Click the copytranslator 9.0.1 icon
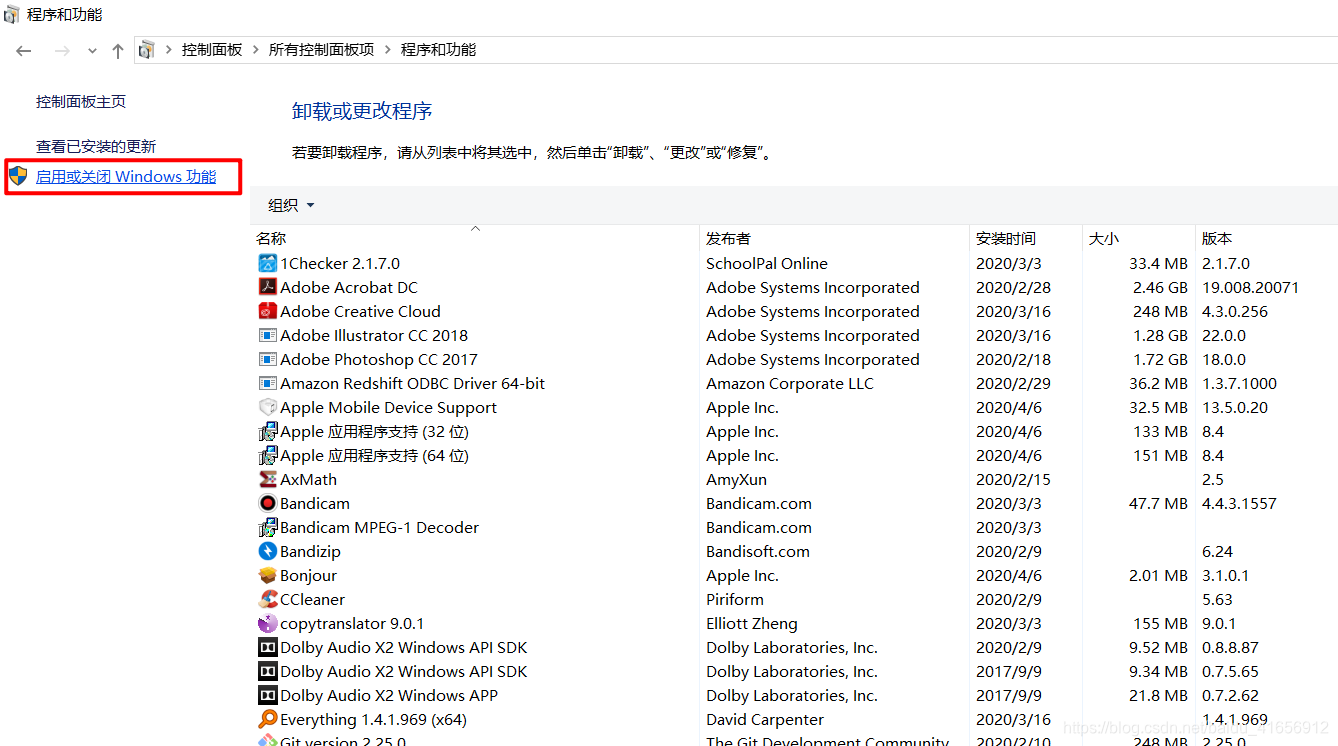1338x746 pixels. [267, 623]
